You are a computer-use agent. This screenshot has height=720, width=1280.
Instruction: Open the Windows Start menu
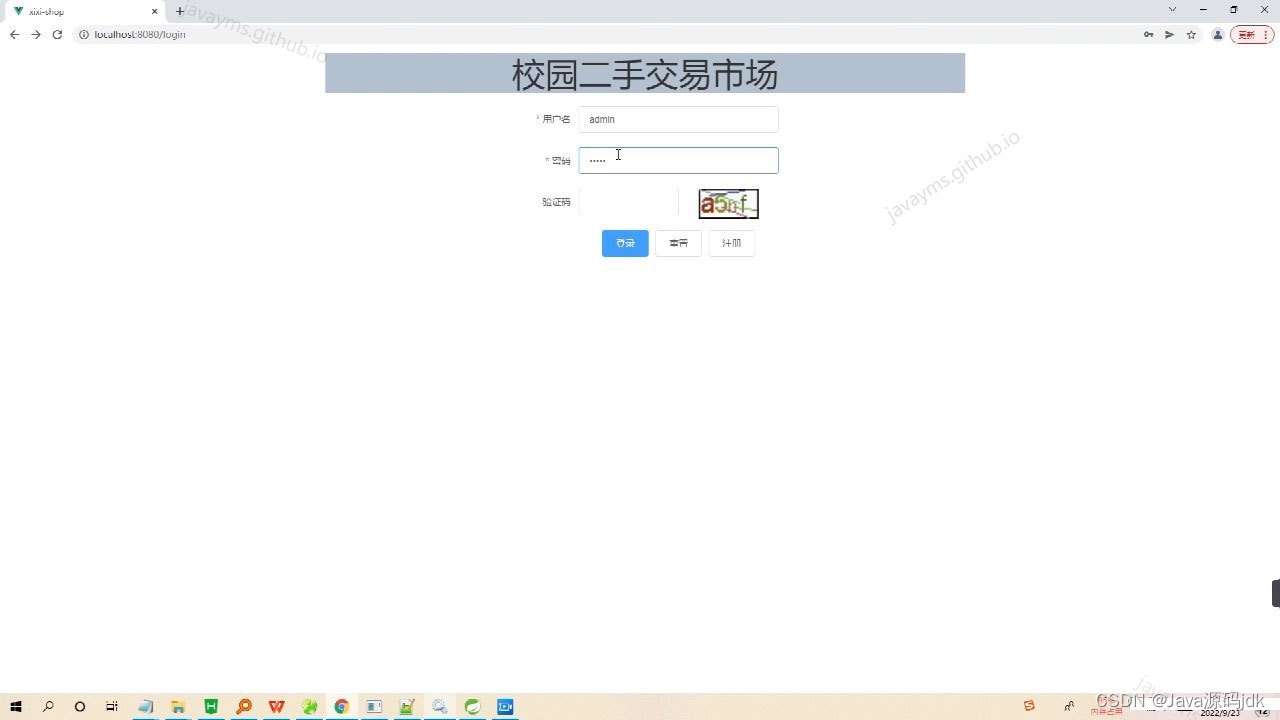(x=16, y=706)
